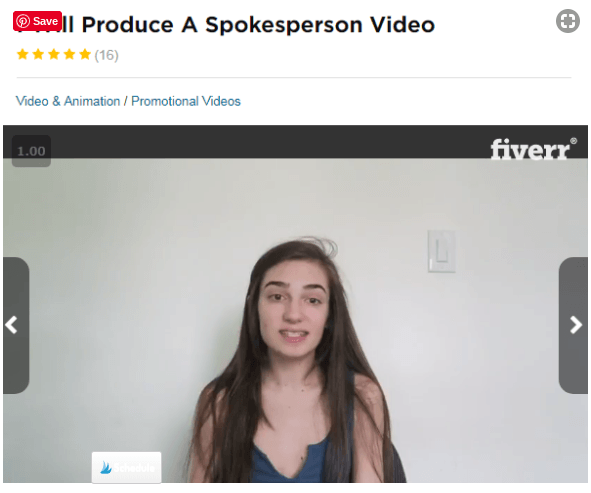Click the Pinterest logo circle icon
This screenshot has height=493, width=591.
23,21
